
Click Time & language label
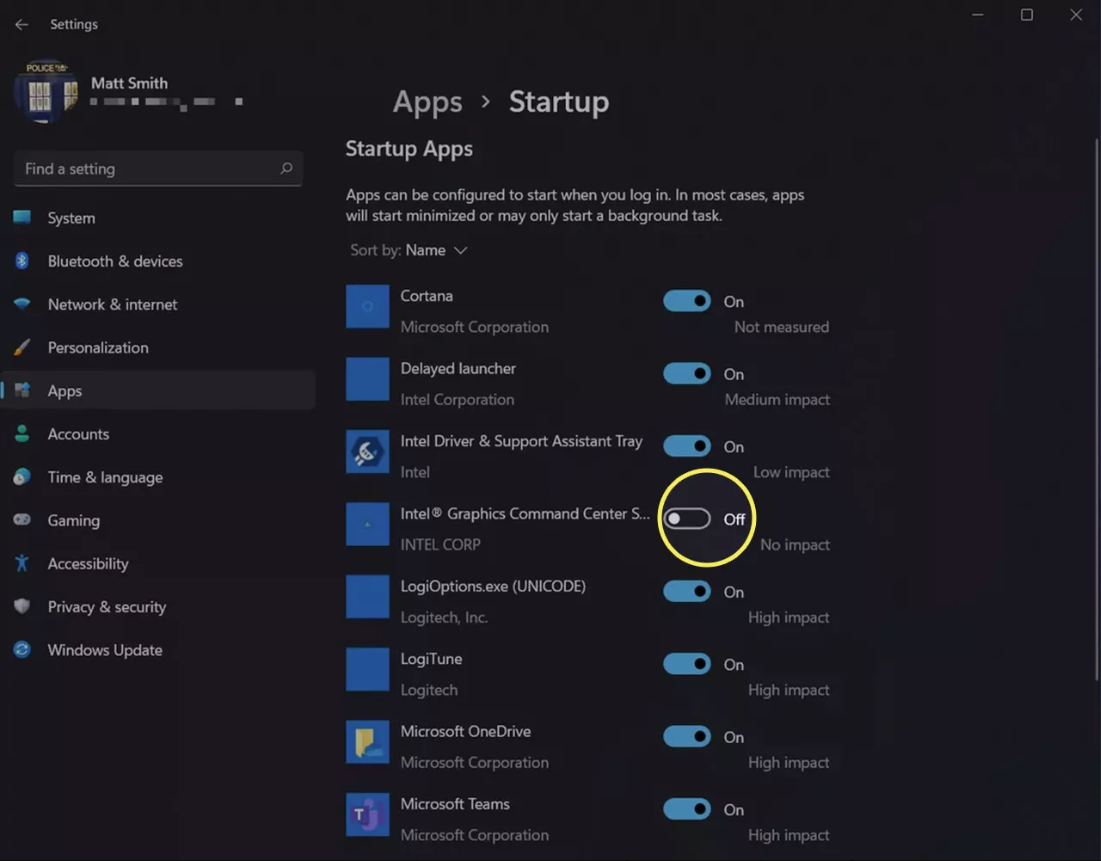tap(105, 478)
